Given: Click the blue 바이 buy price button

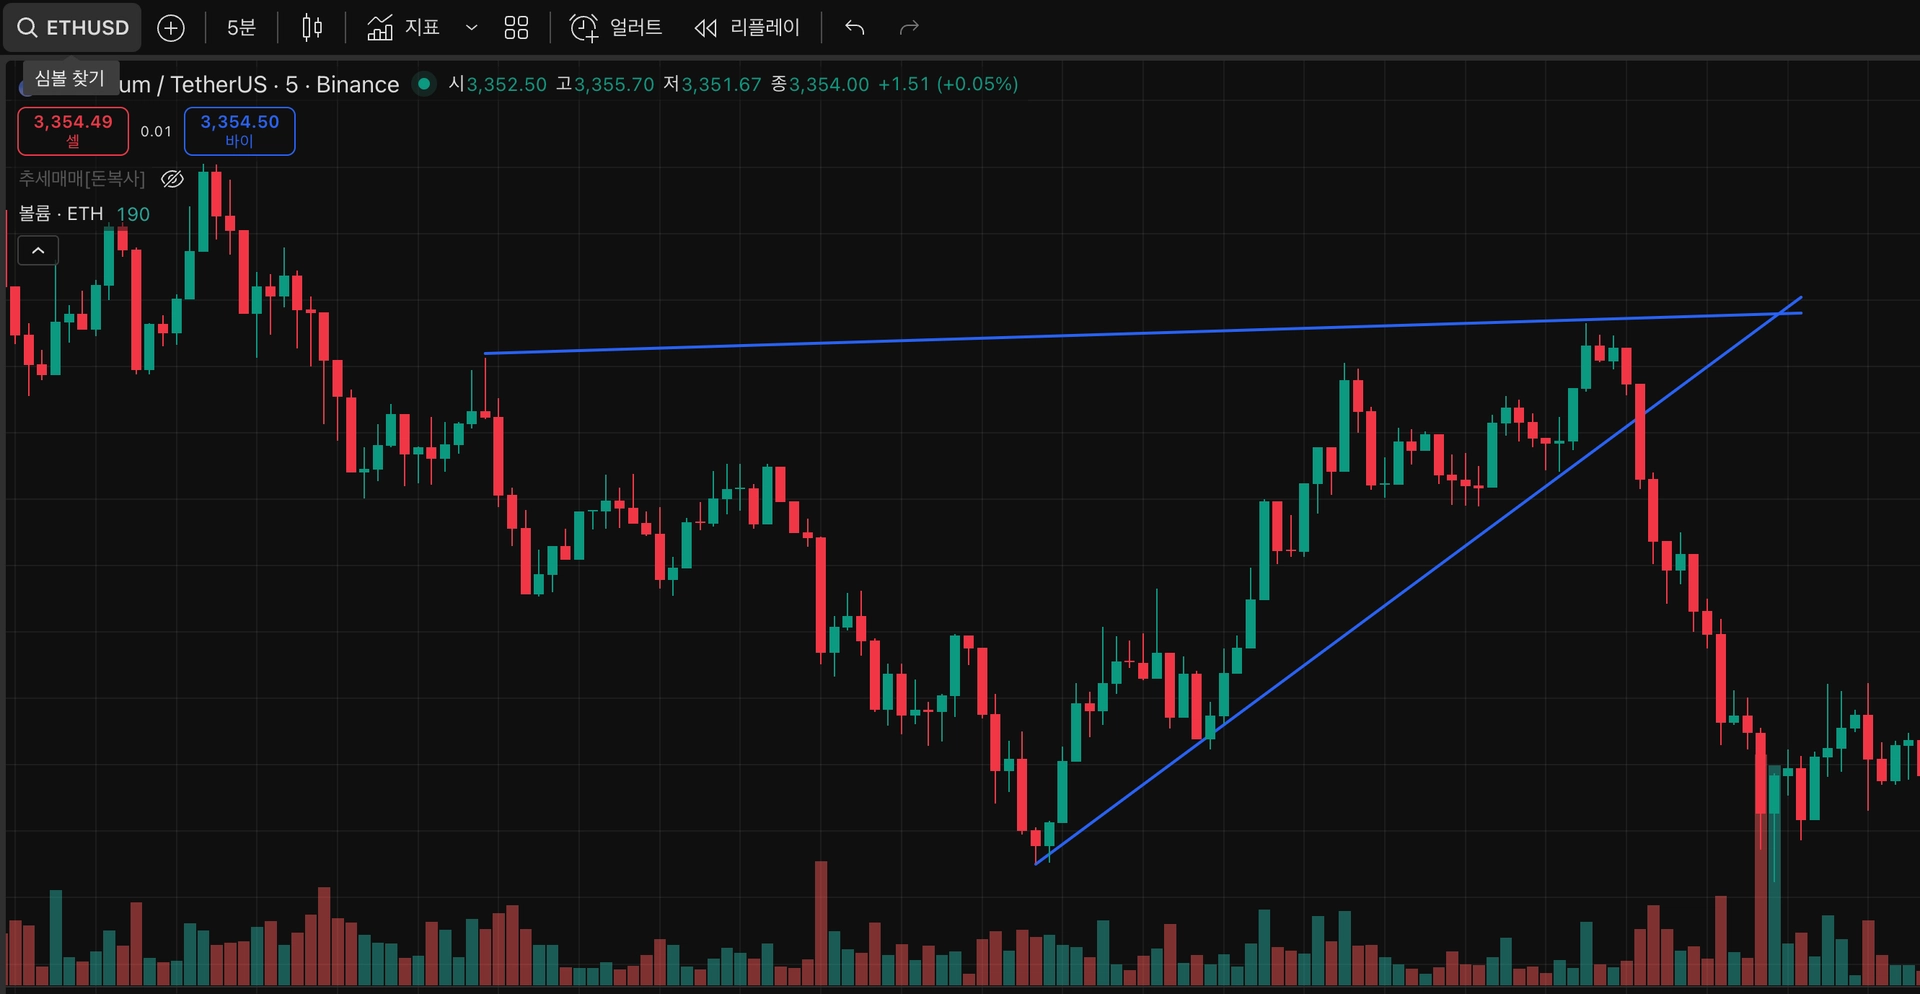Looking at the screenshot, I should (240, 131).
